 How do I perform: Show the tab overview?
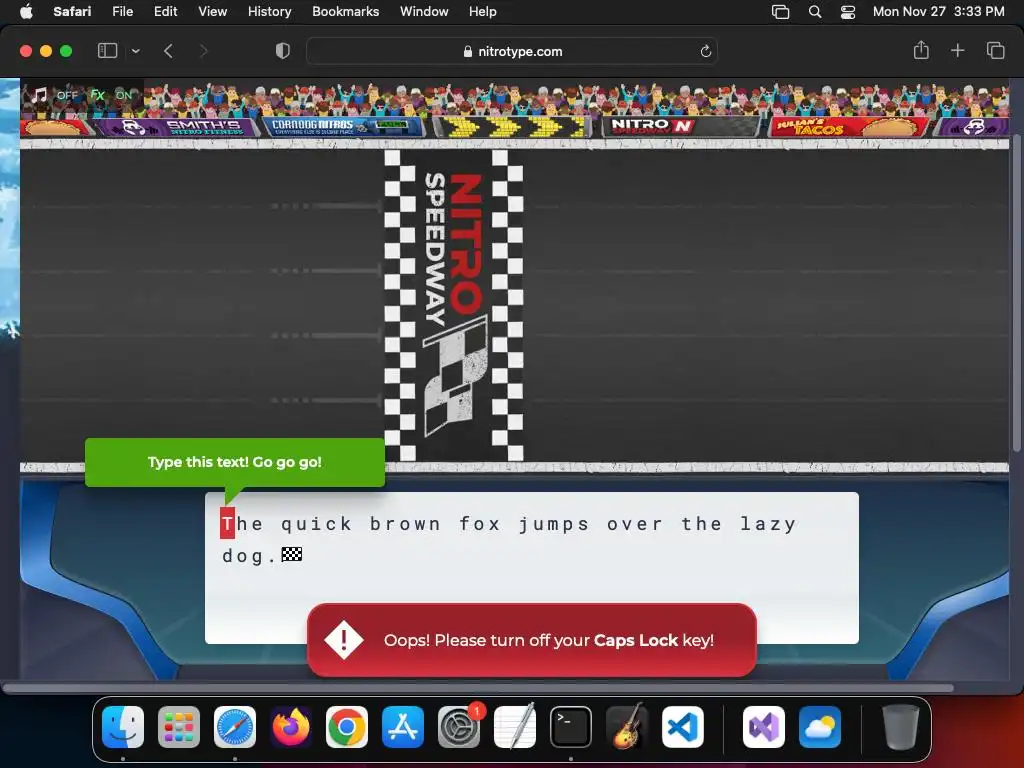[995, 50]
